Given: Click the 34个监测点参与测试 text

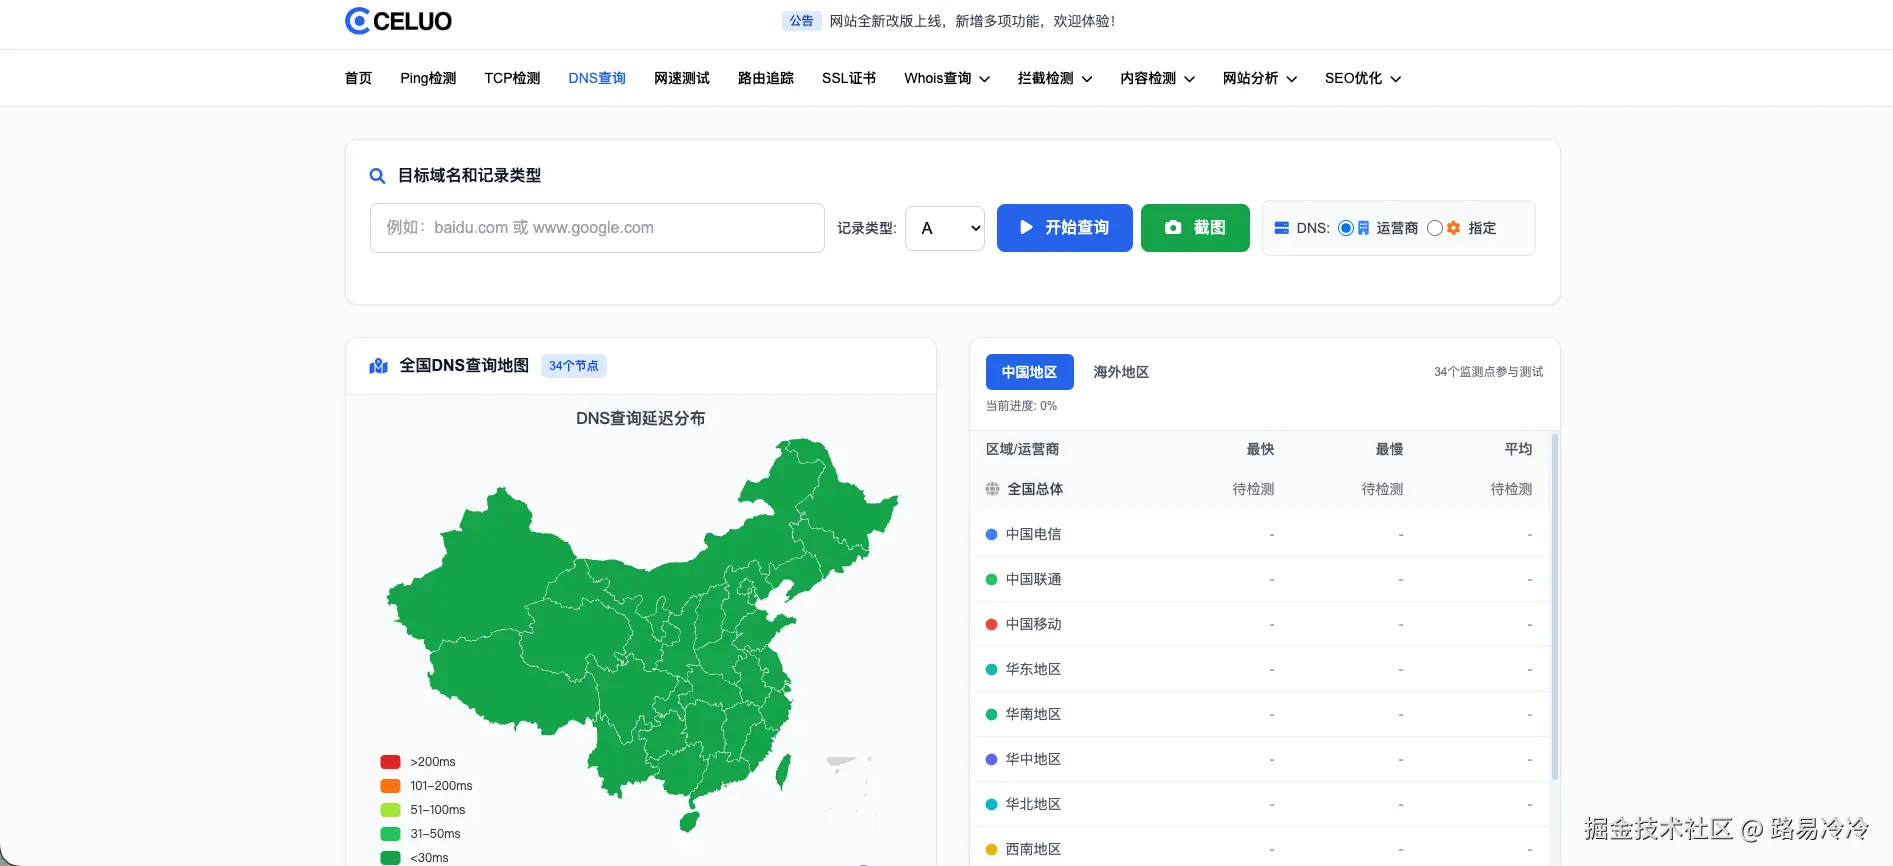Looking at the screenshot, I should click(1488, 372).
